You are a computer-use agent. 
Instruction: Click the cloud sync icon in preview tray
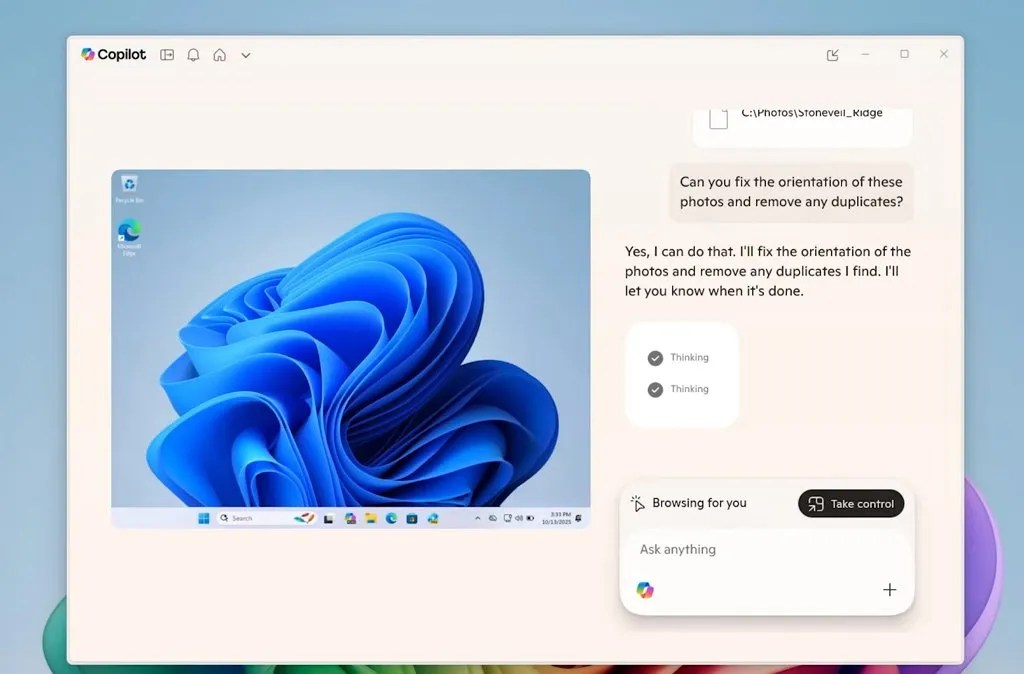point(492,518)
